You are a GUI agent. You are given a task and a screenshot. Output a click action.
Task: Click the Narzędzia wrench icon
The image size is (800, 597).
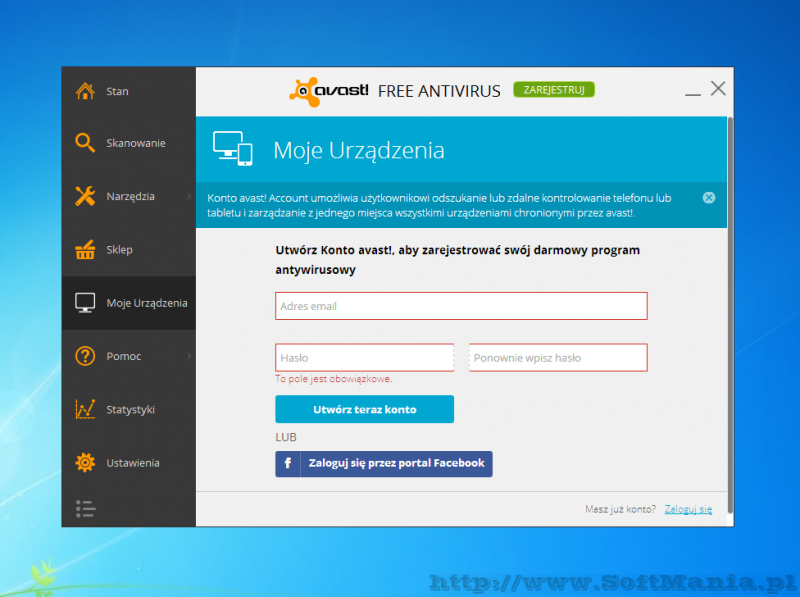(85, 196)
